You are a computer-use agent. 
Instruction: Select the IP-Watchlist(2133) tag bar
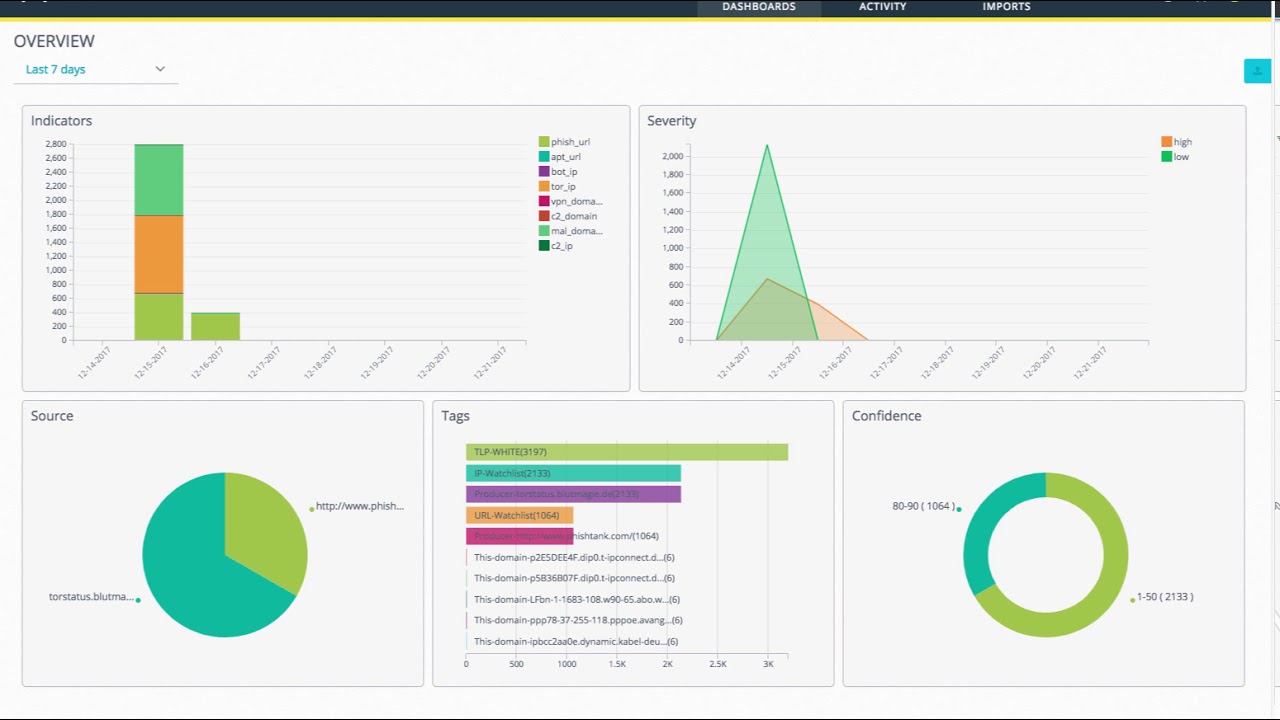pos(573,473)
